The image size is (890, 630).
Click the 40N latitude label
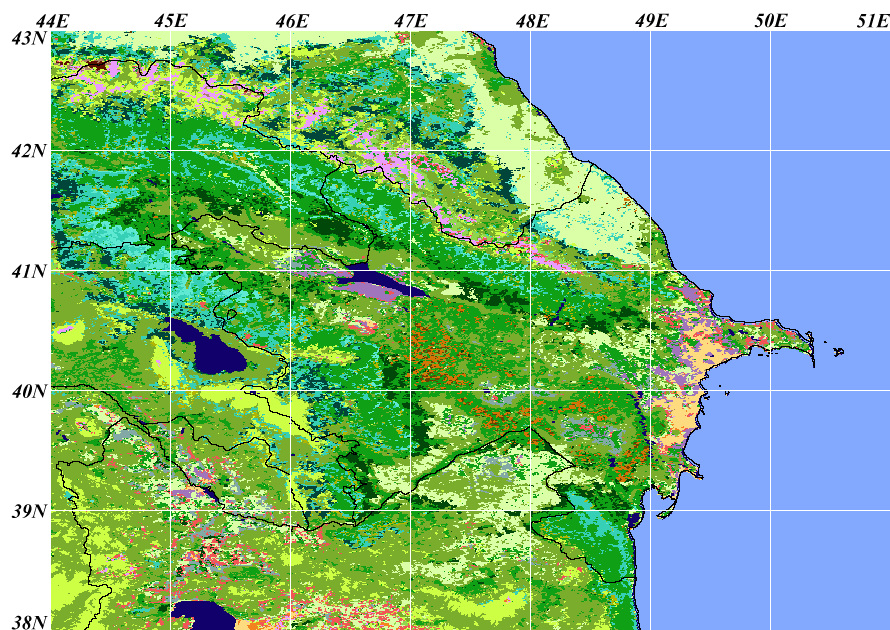click(x=28, y=391)
